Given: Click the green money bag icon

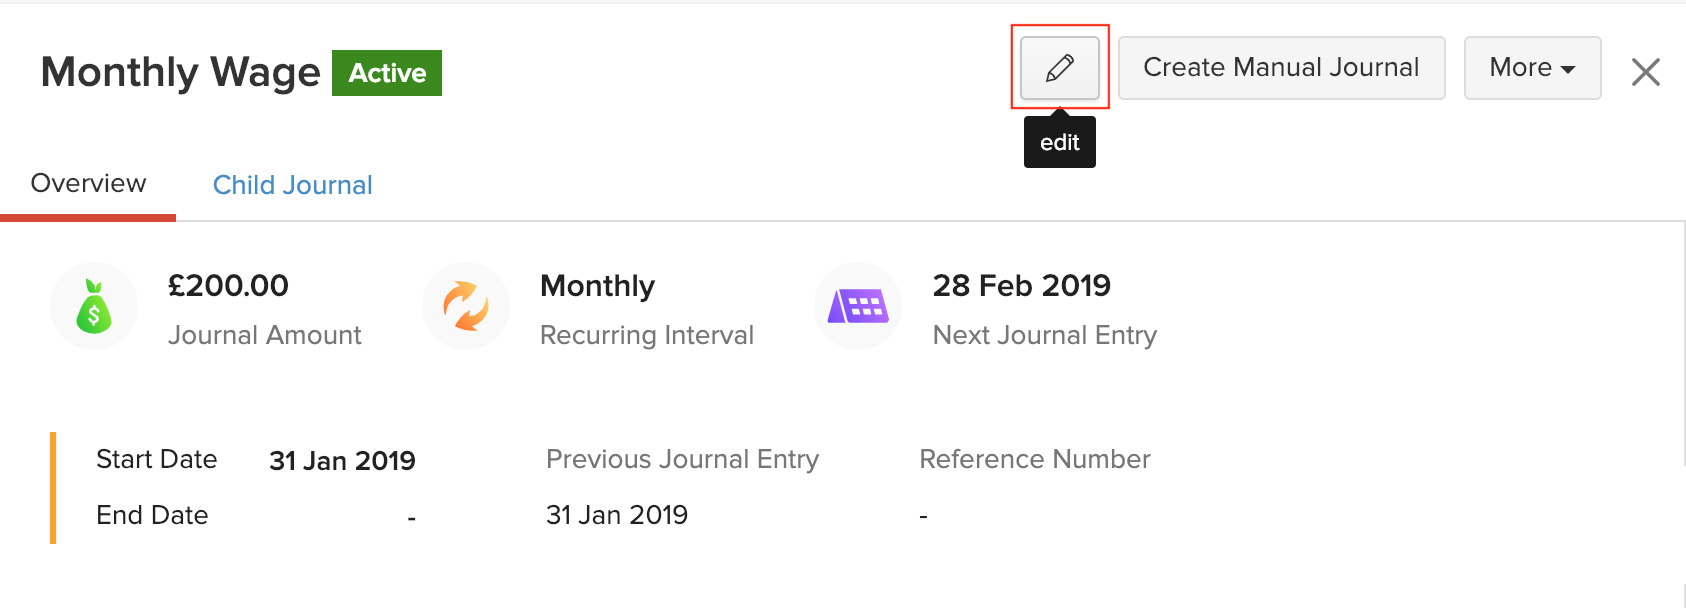Looking at the screenshot, I should 94,306.
